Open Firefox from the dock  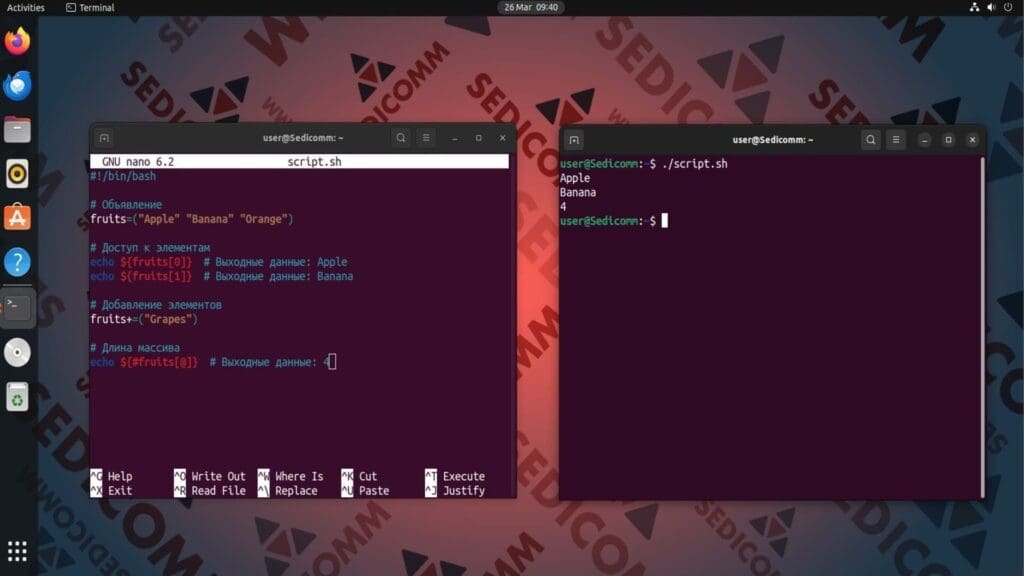[17, 42]
